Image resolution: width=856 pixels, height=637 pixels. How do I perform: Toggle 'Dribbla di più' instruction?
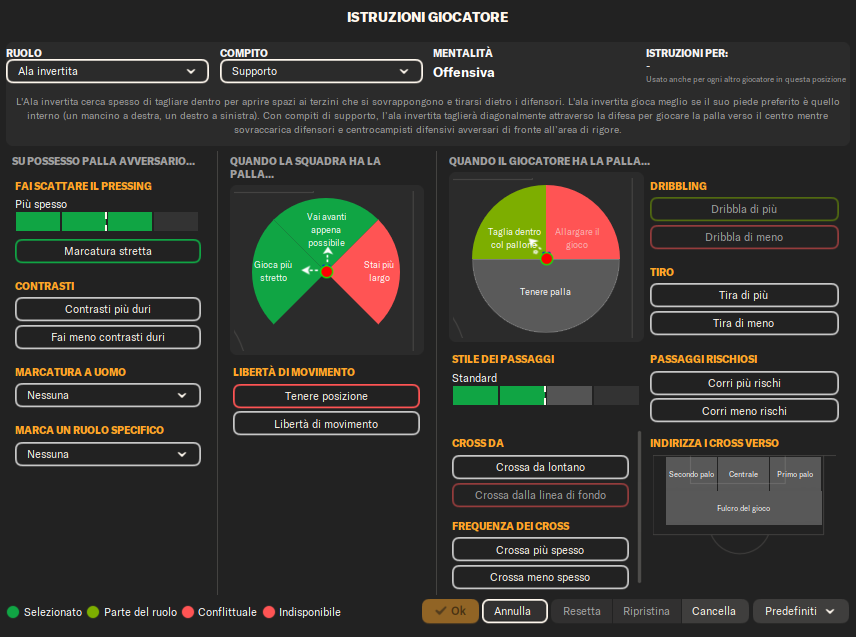(x=744, y=209)
